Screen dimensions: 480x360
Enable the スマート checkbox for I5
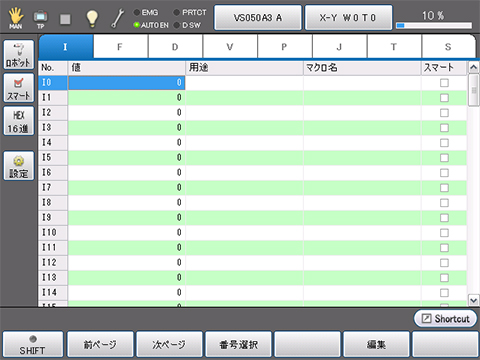(444, 158)
